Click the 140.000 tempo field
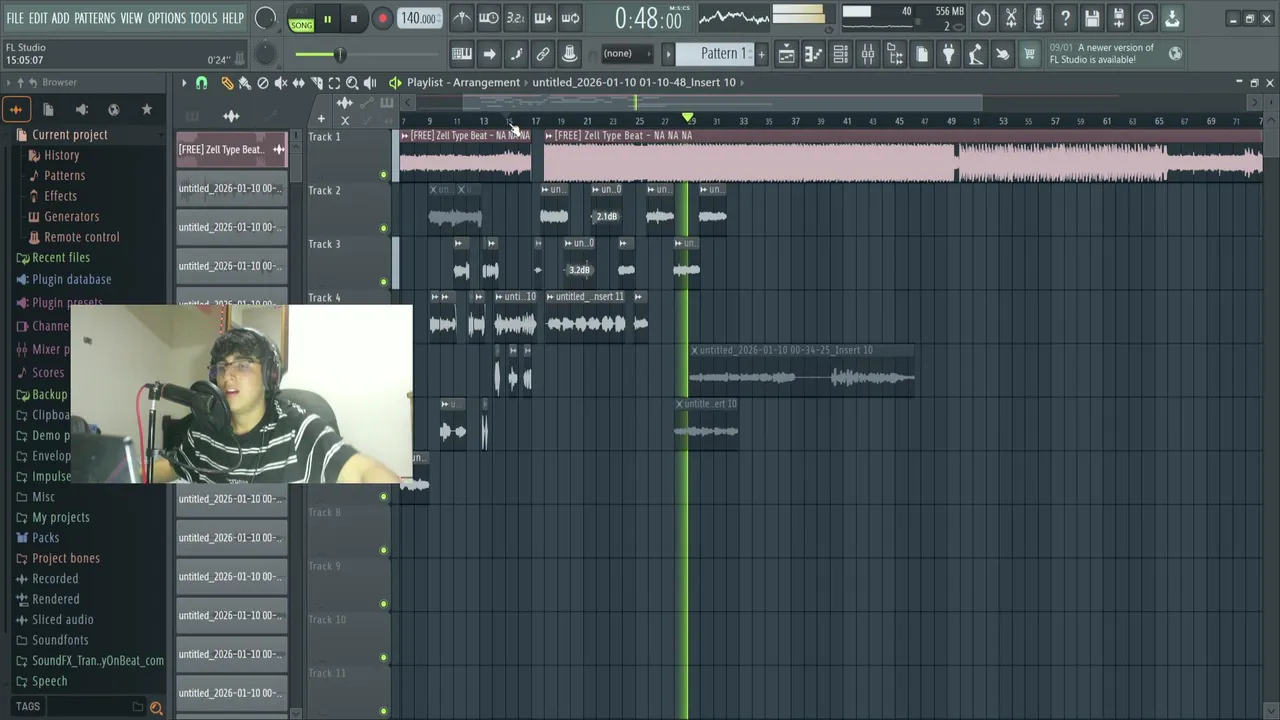The width and height of the screenshot is (1280, 720). pyautogui.click(x=418, y=18)
